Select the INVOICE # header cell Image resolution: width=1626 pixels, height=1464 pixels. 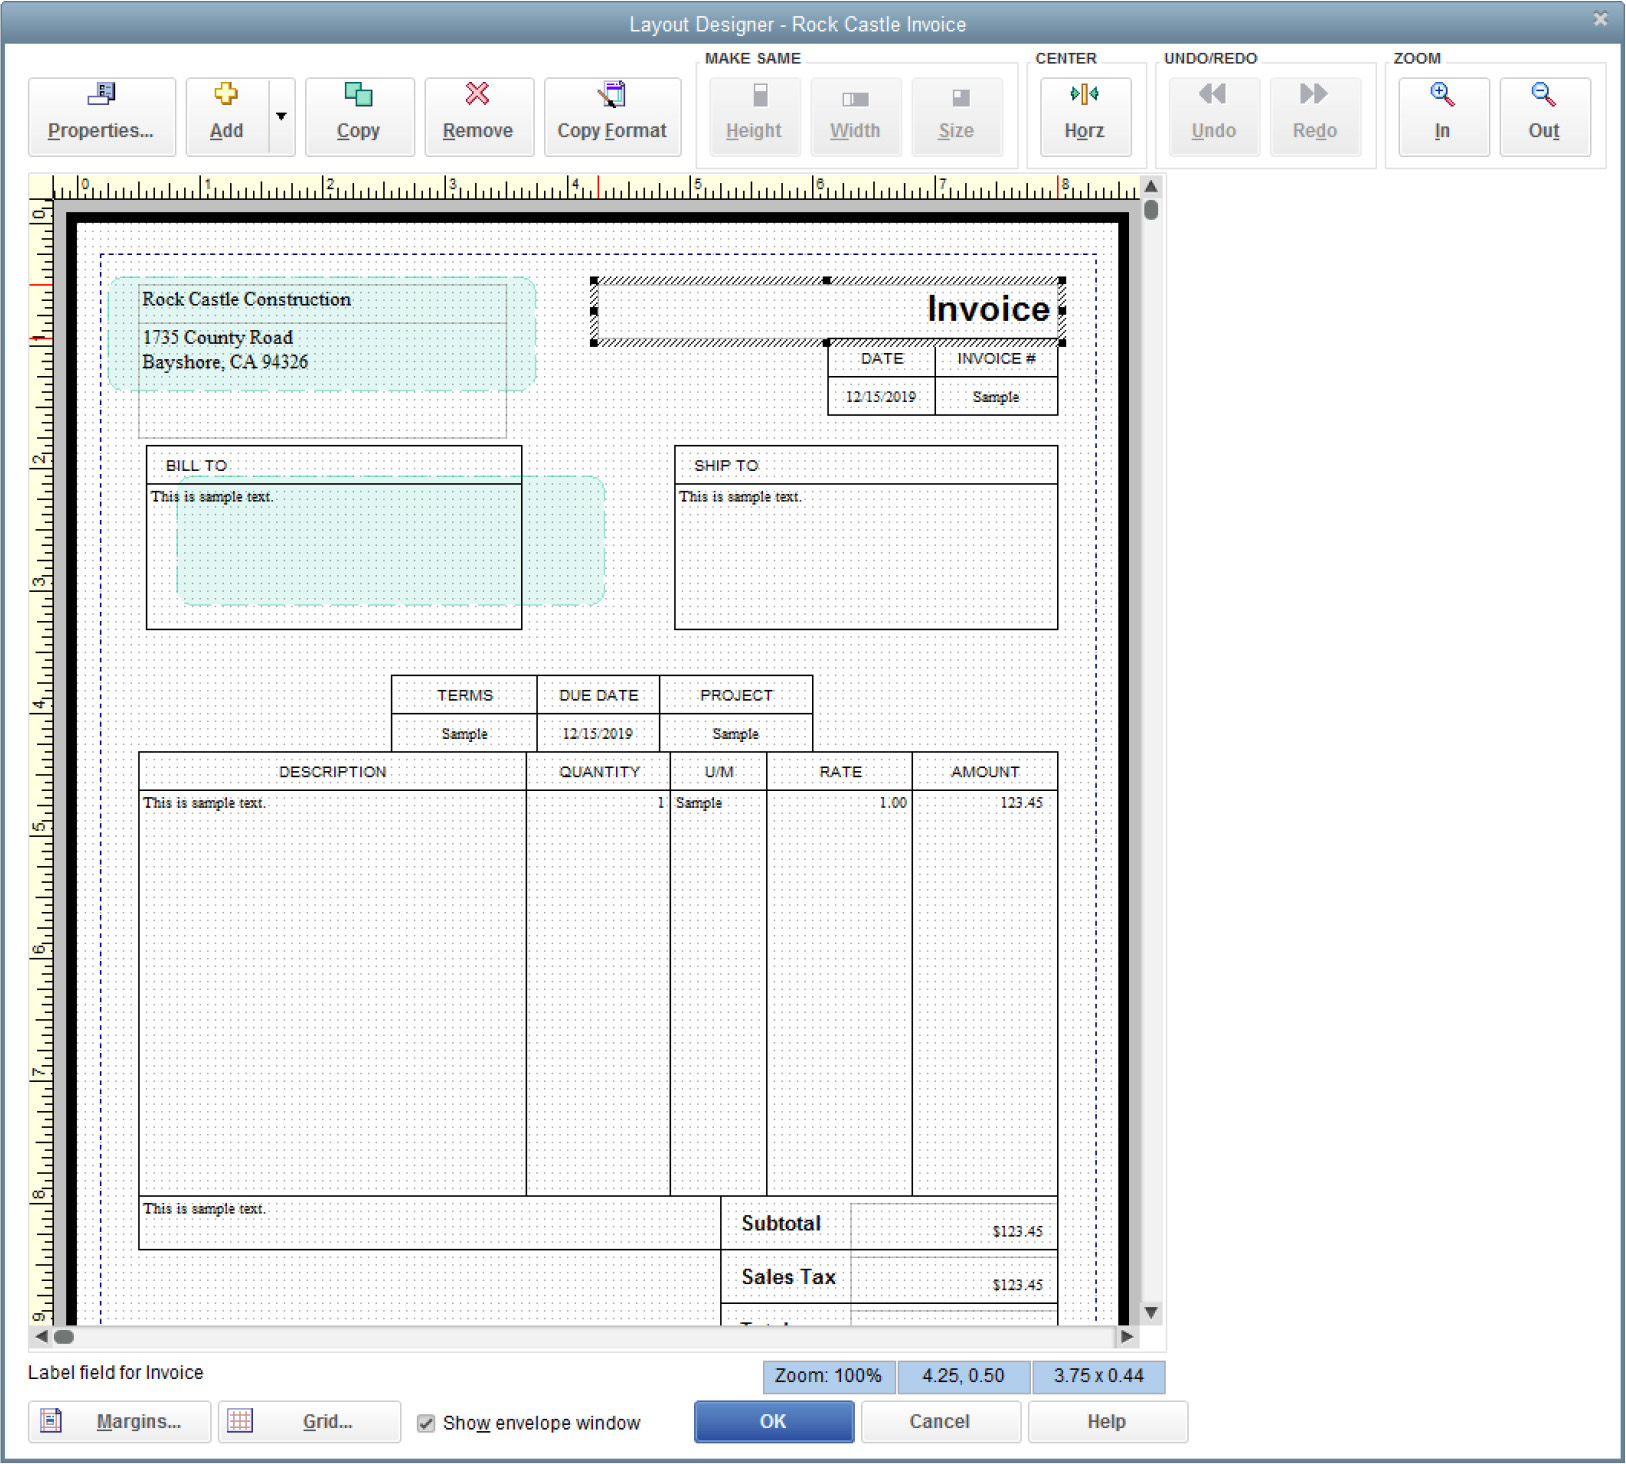996,359
